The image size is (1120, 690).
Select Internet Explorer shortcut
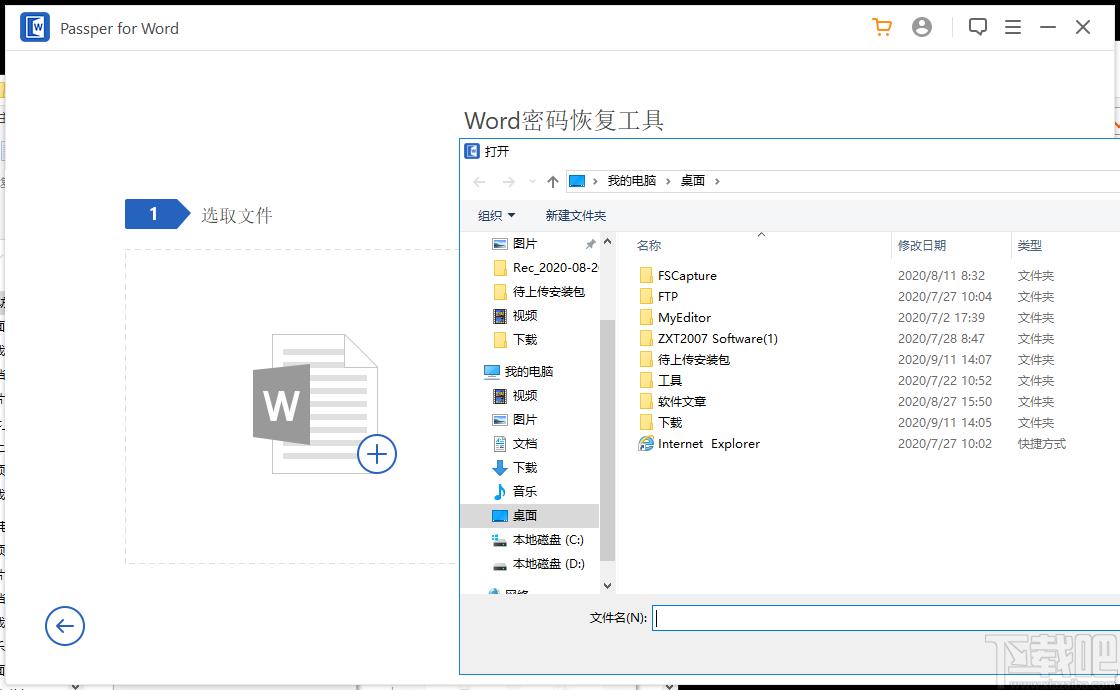pos(699,444)
